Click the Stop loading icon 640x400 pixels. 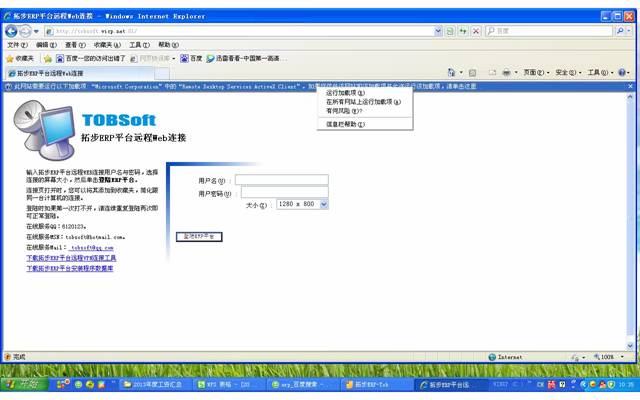click(475, 31)
